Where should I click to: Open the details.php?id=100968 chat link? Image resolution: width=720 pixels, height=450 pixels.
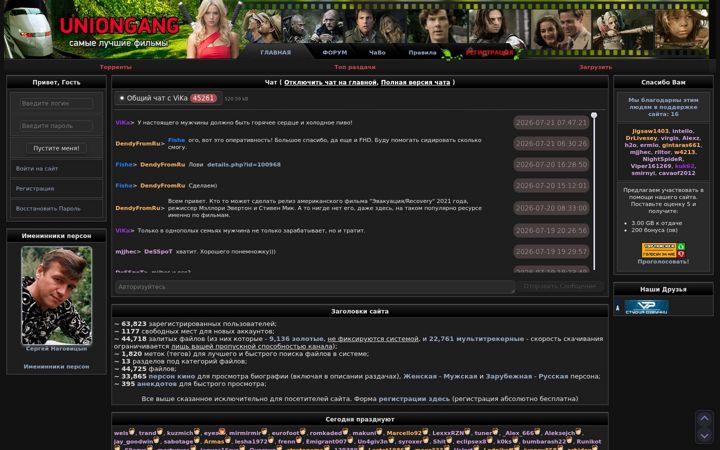click(x=243, y=164)
